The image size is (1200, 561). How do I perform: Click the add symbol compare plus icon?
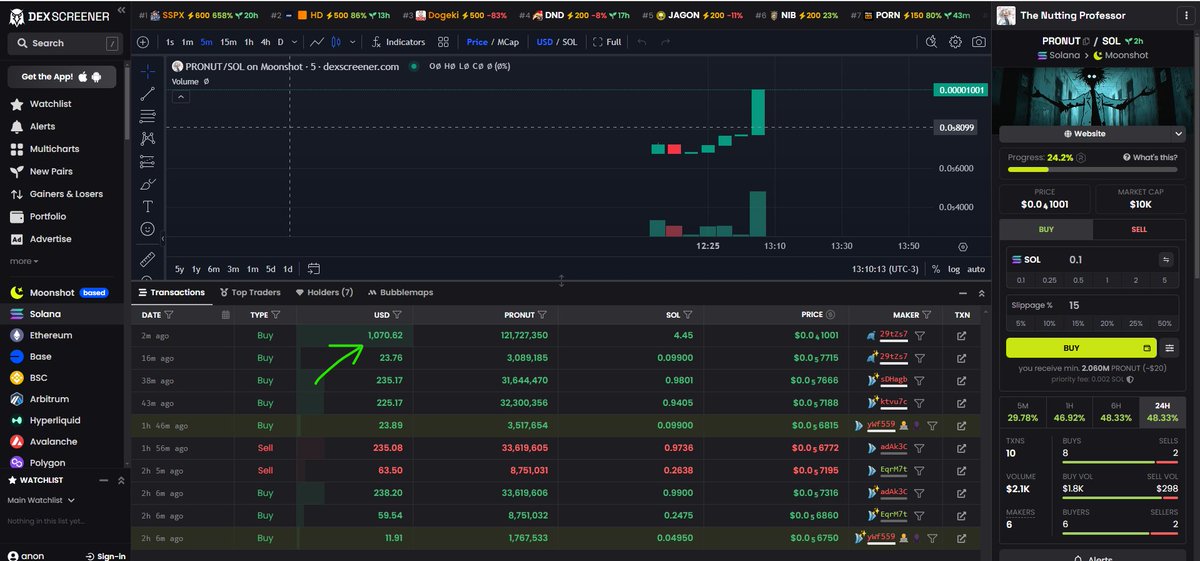pyautogui.click(x=143, y=42)
